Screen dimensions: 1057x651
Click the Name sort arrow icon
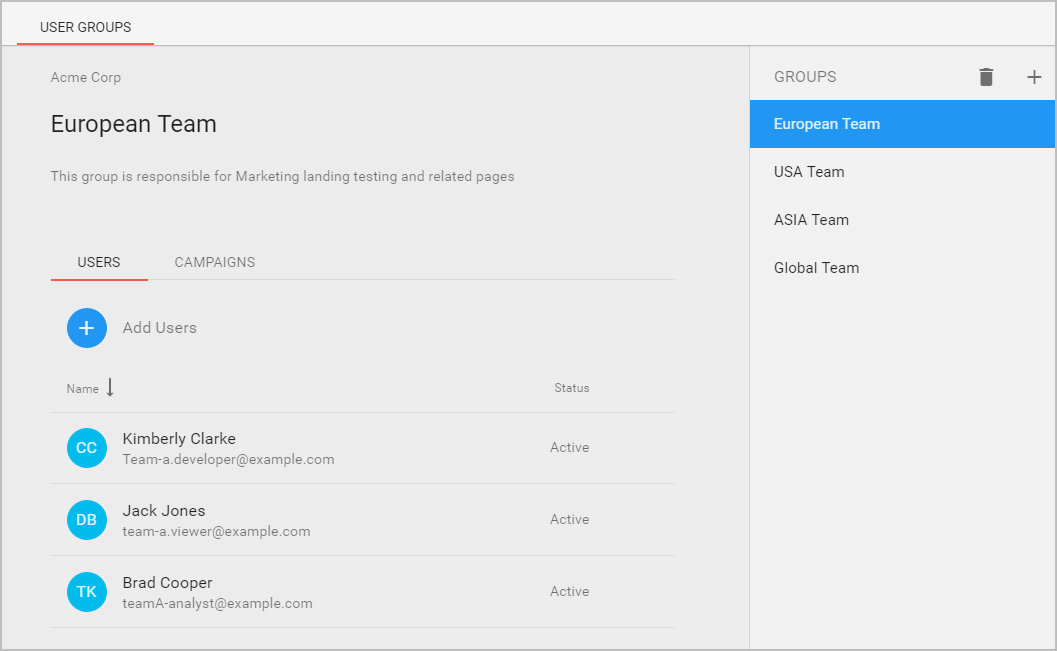click(x=110, y=388)
